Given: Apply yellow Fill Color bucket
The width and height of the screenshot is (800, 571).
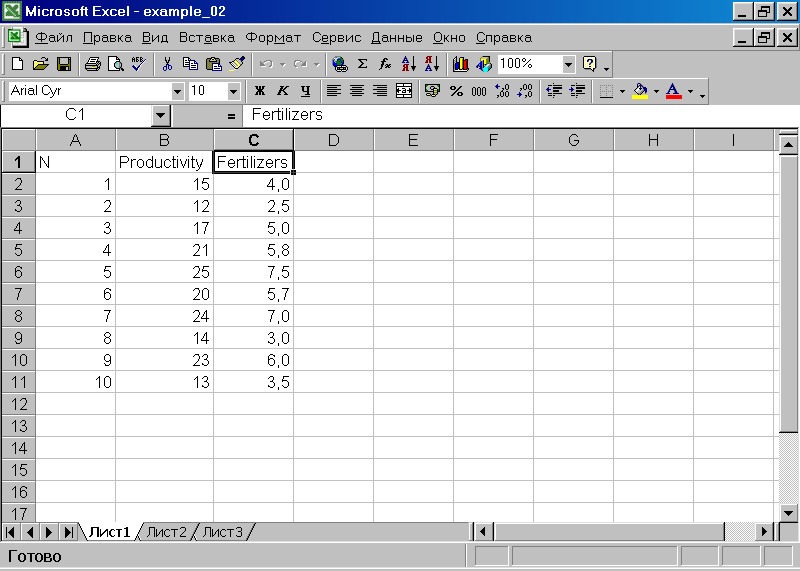Looking at the screenshot, I should point(640,91).
